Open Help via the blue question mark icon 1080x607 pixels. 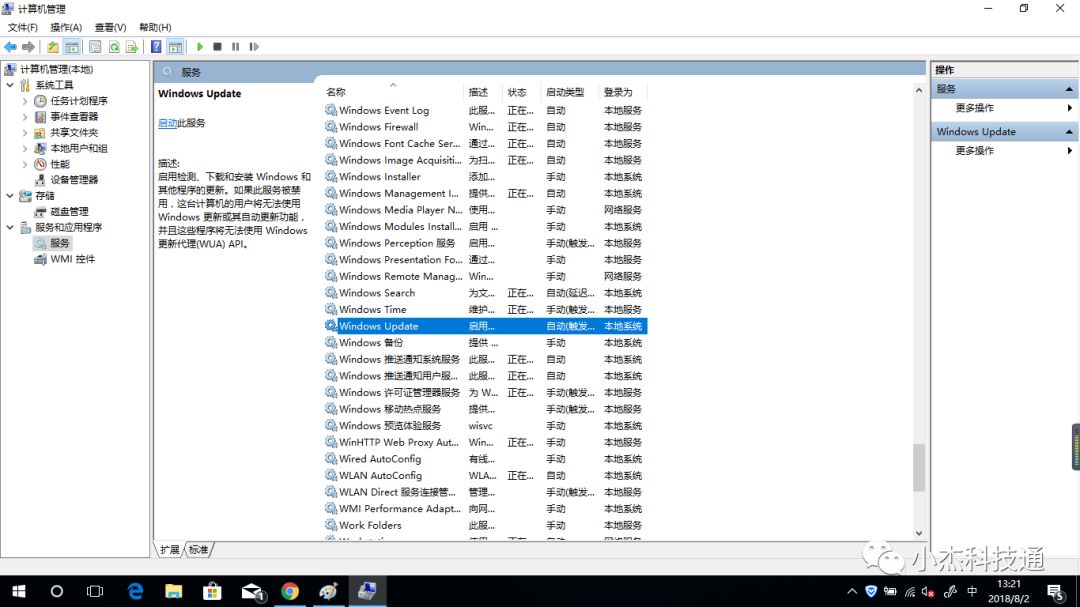click(x=156, y=47)
